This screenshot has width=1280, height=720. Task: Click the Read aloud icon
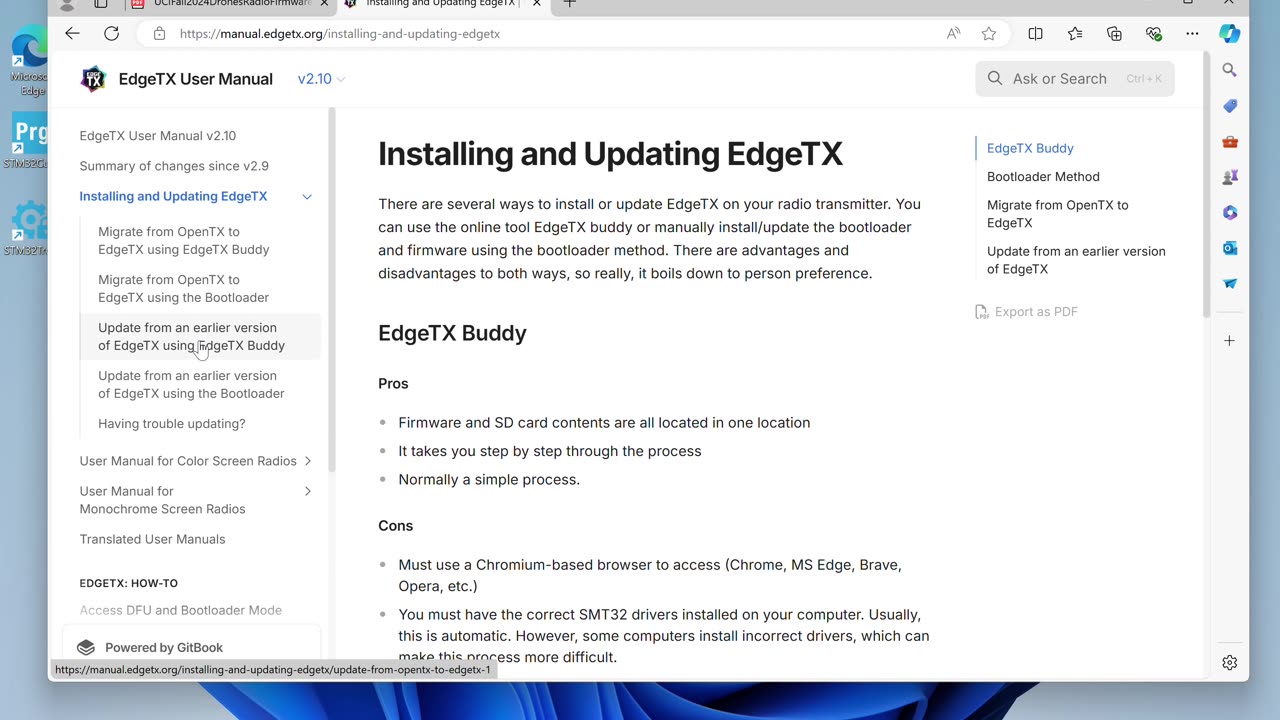pos(953,33)
